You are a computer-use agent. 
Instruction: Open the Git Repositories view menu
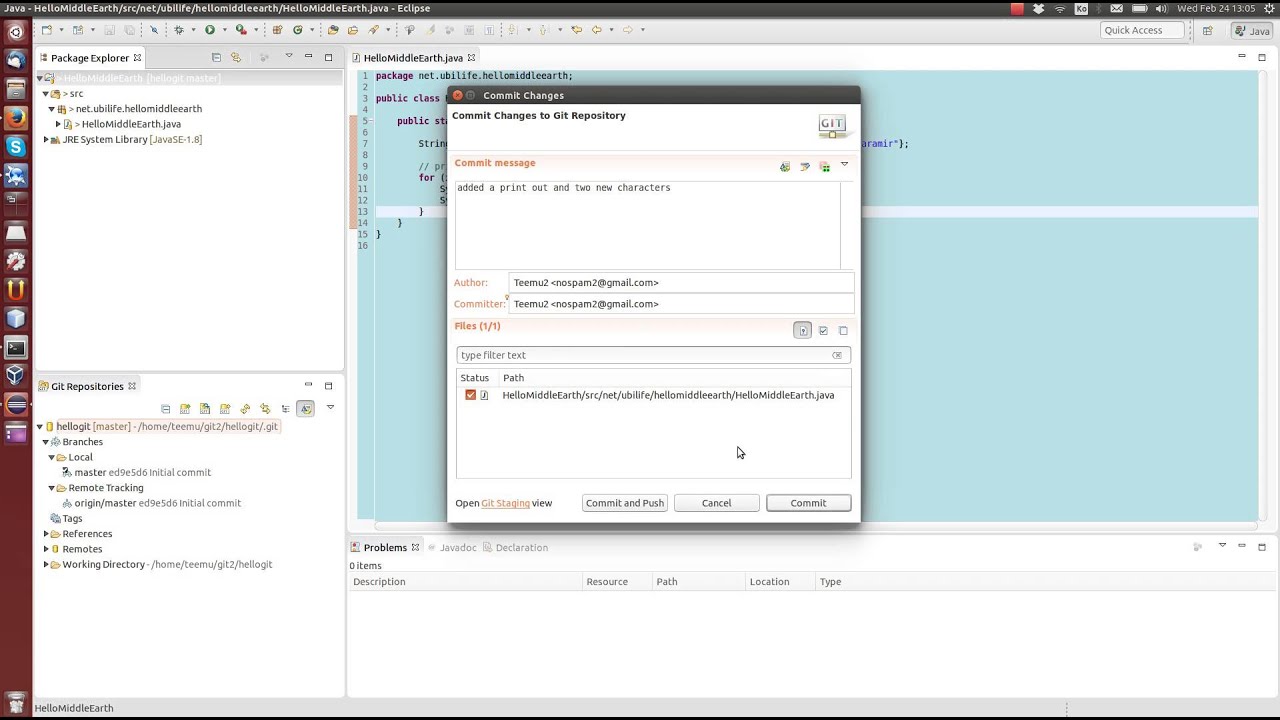tap(330, 407)
